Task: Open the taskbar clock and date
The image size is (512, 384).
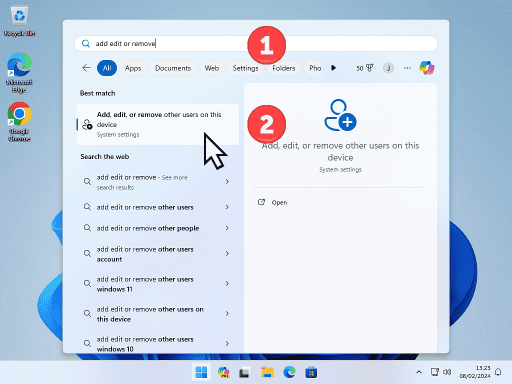Action: tap(475, 372)
